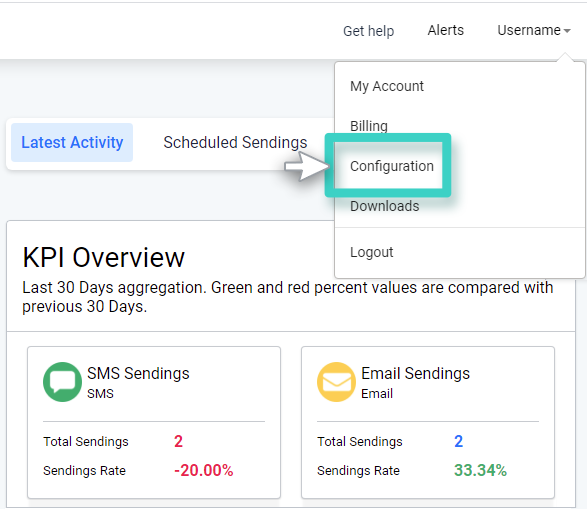Choose Configuration in the user menu
Viewport: 587px width, 509px height.
pyautogui.click(x=392, y=166)
